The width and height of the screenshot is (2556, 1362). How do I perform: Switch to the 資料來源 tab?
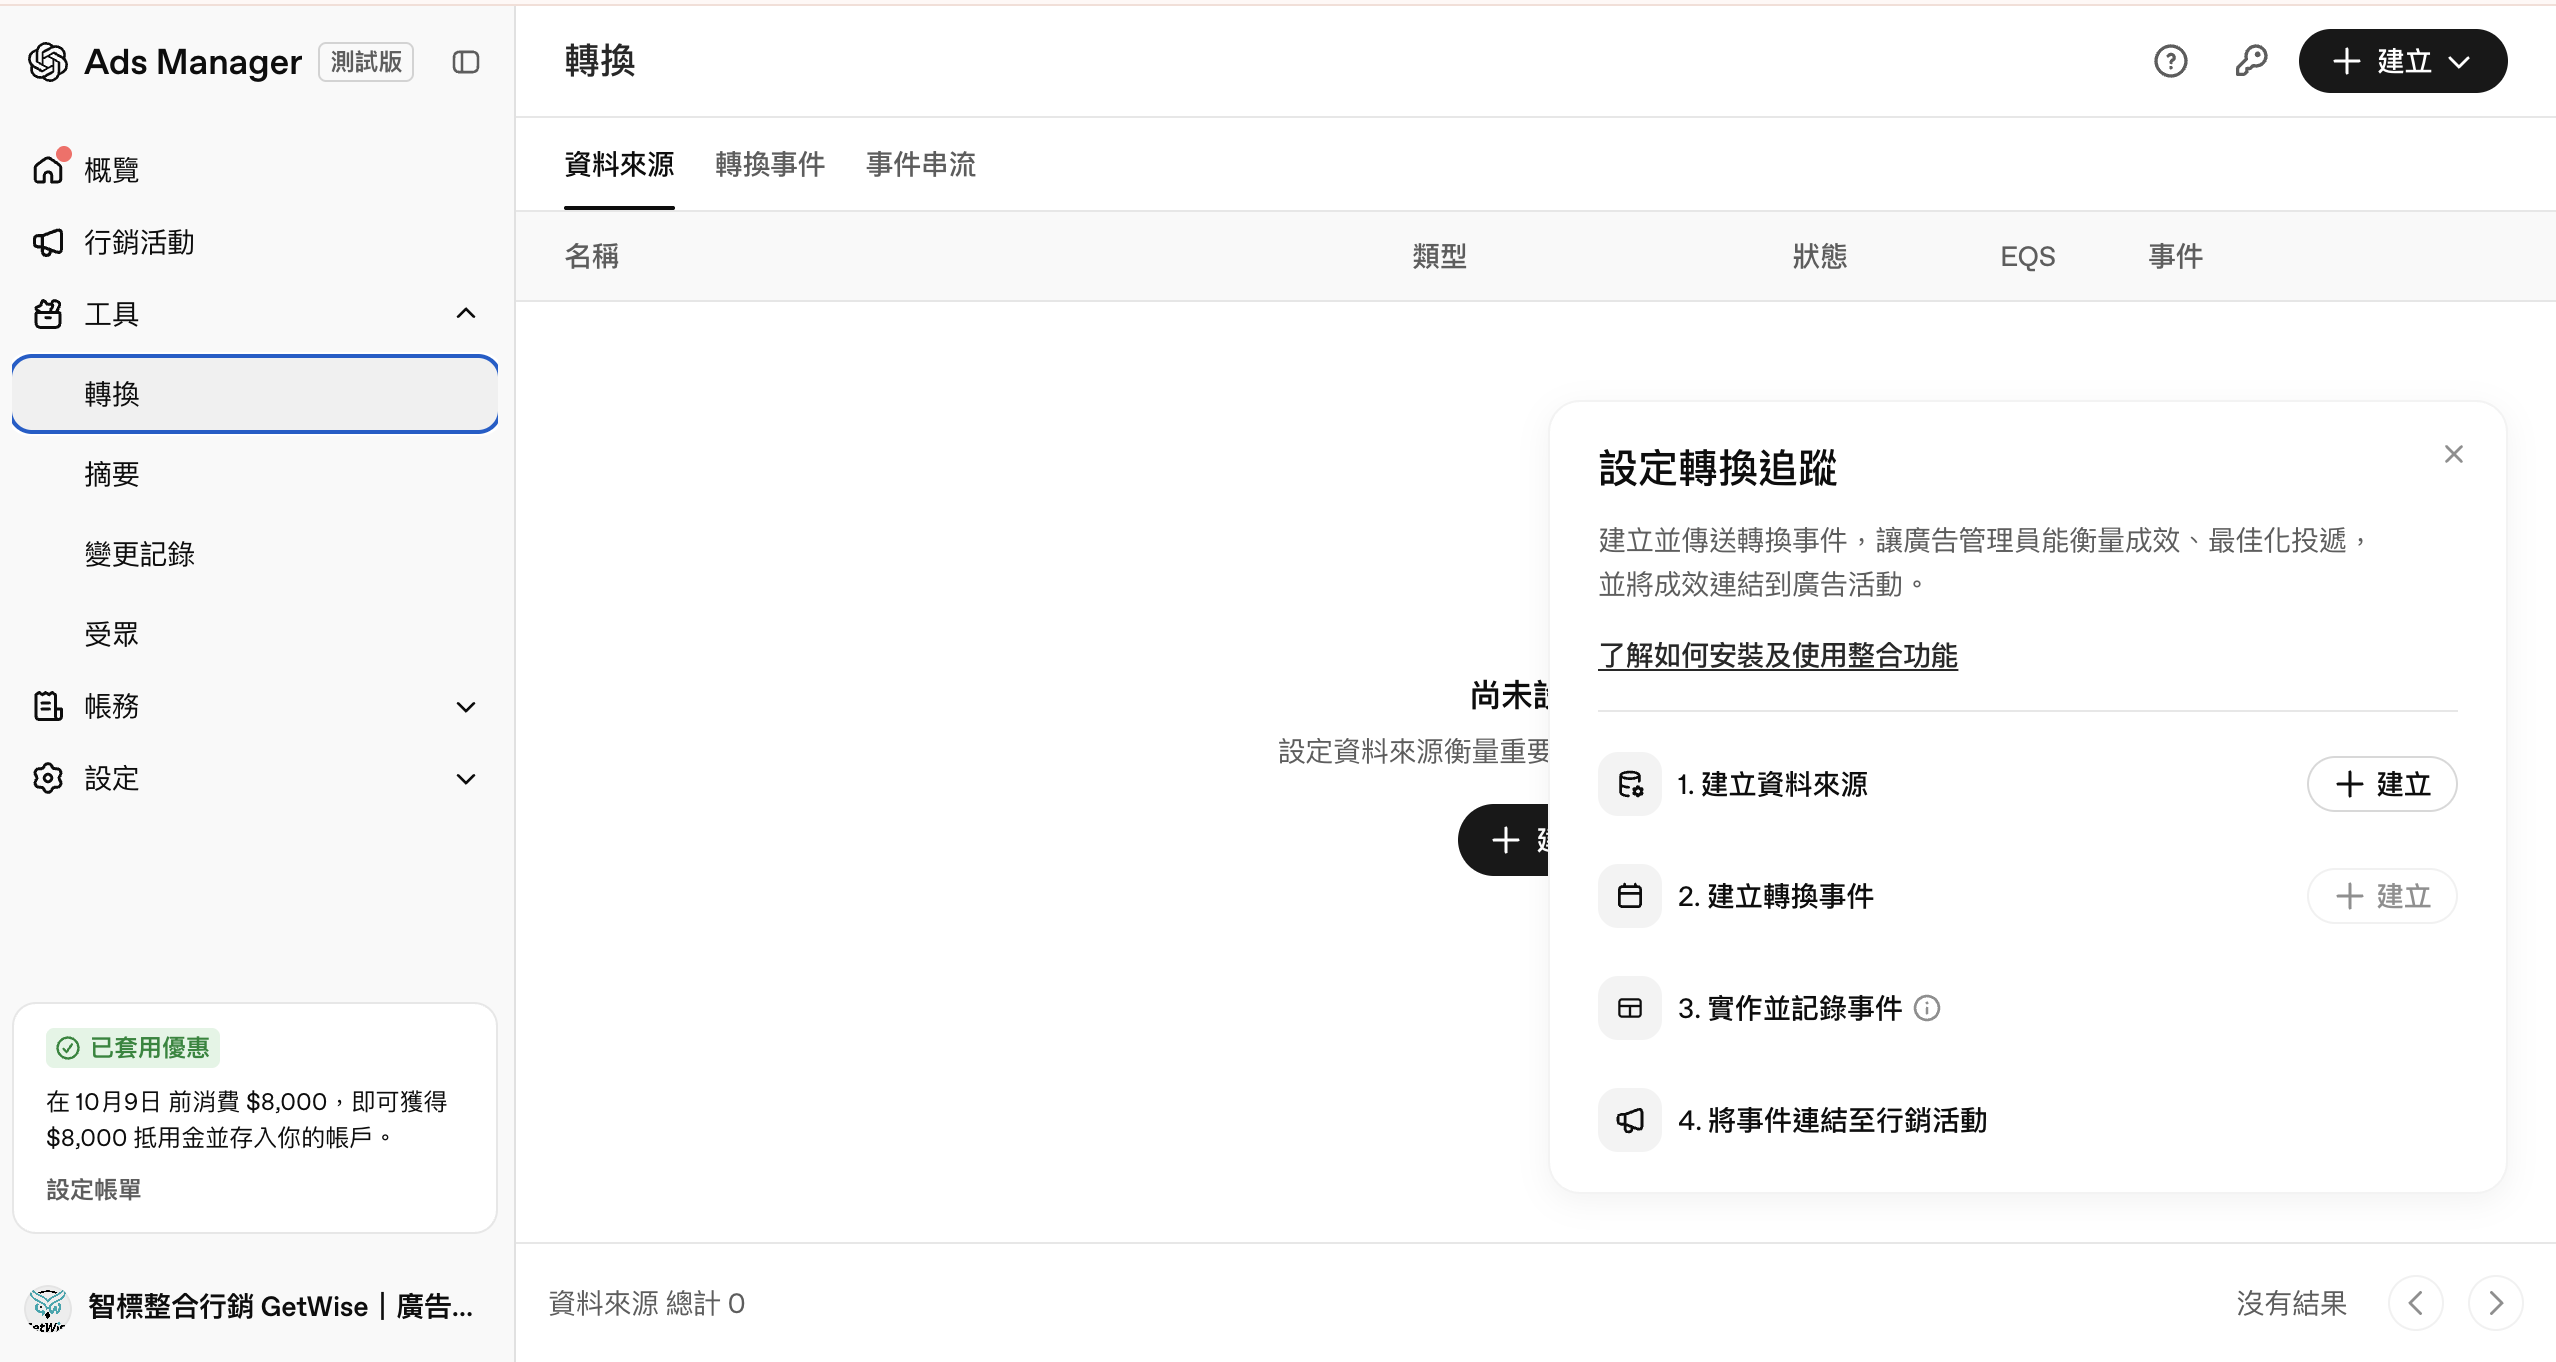pyautogui.click(x=619, y=164)
